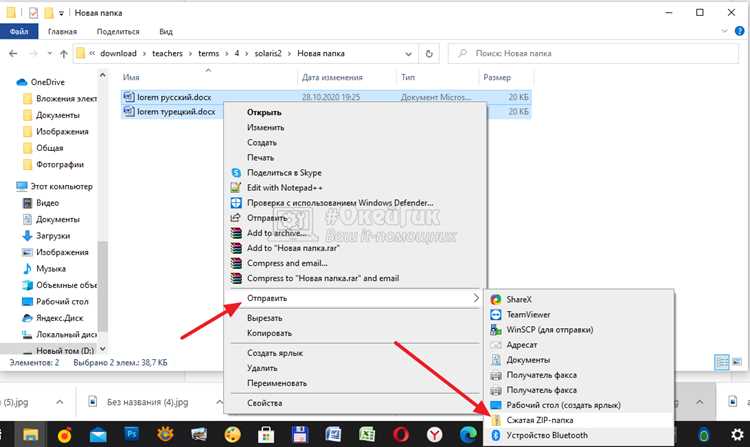Open taskbar settings gear icon
This screenshot has width=750, height=447.
point(737,434)
